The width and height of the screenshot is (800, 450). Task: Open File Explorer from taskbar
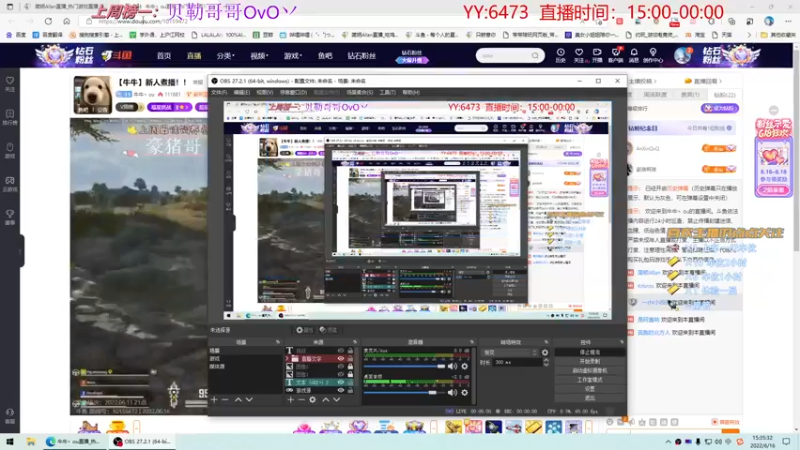pyautogui.click(x=31, y=442)
